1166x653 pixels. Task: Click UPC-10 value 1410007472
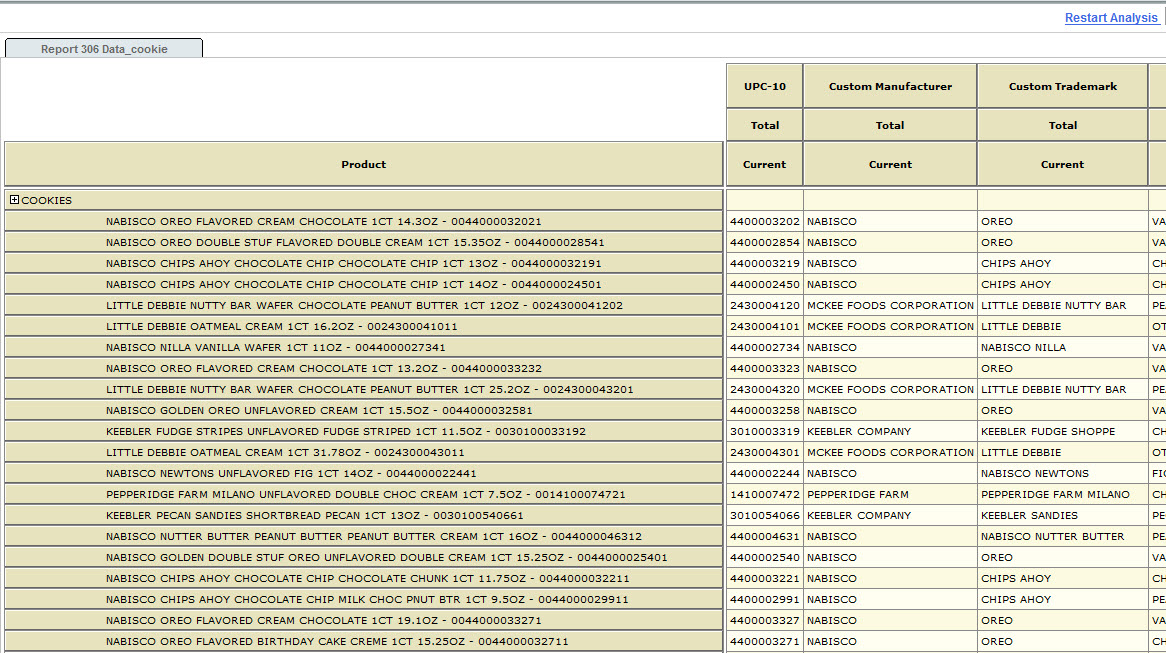764,494
